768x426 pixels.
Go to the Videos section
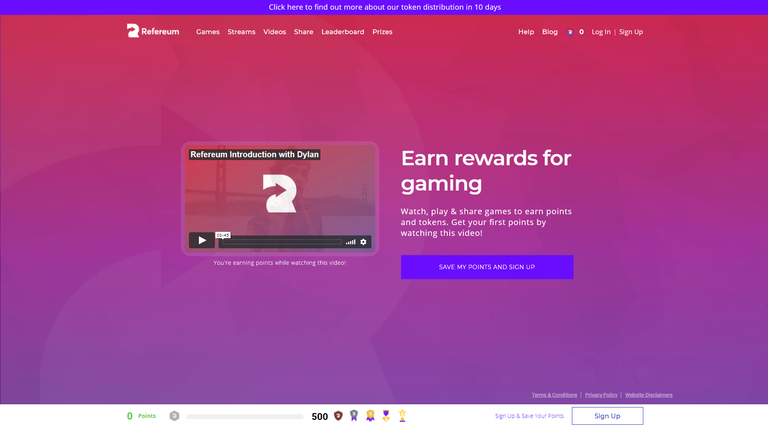click(274, 32)
